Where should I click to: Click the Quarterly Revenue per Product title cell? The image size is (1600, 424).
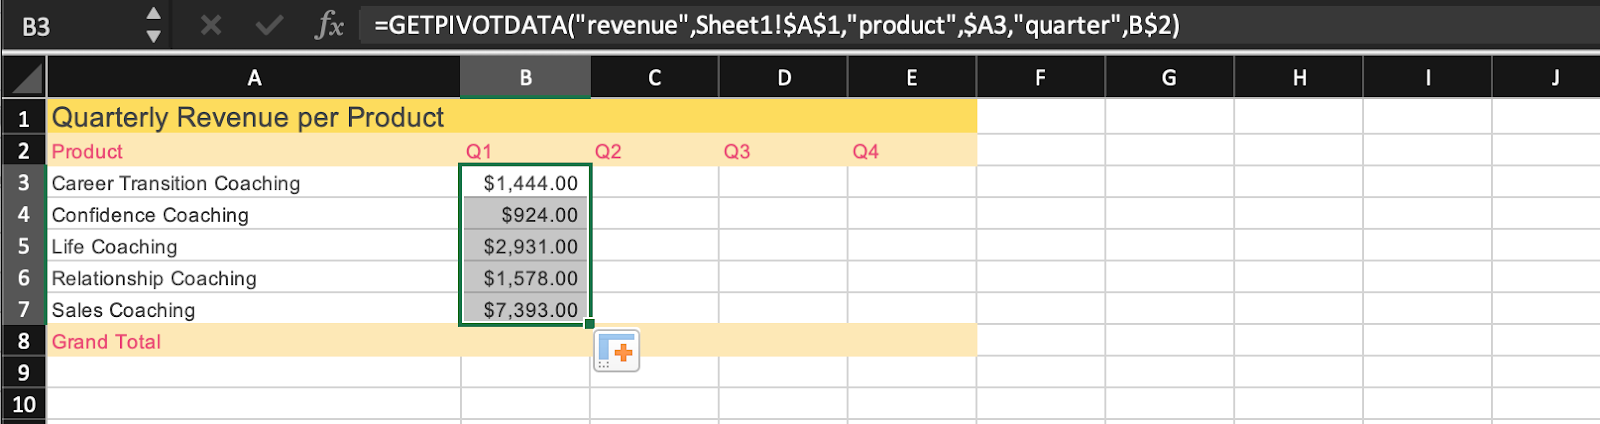click(248, 118)
